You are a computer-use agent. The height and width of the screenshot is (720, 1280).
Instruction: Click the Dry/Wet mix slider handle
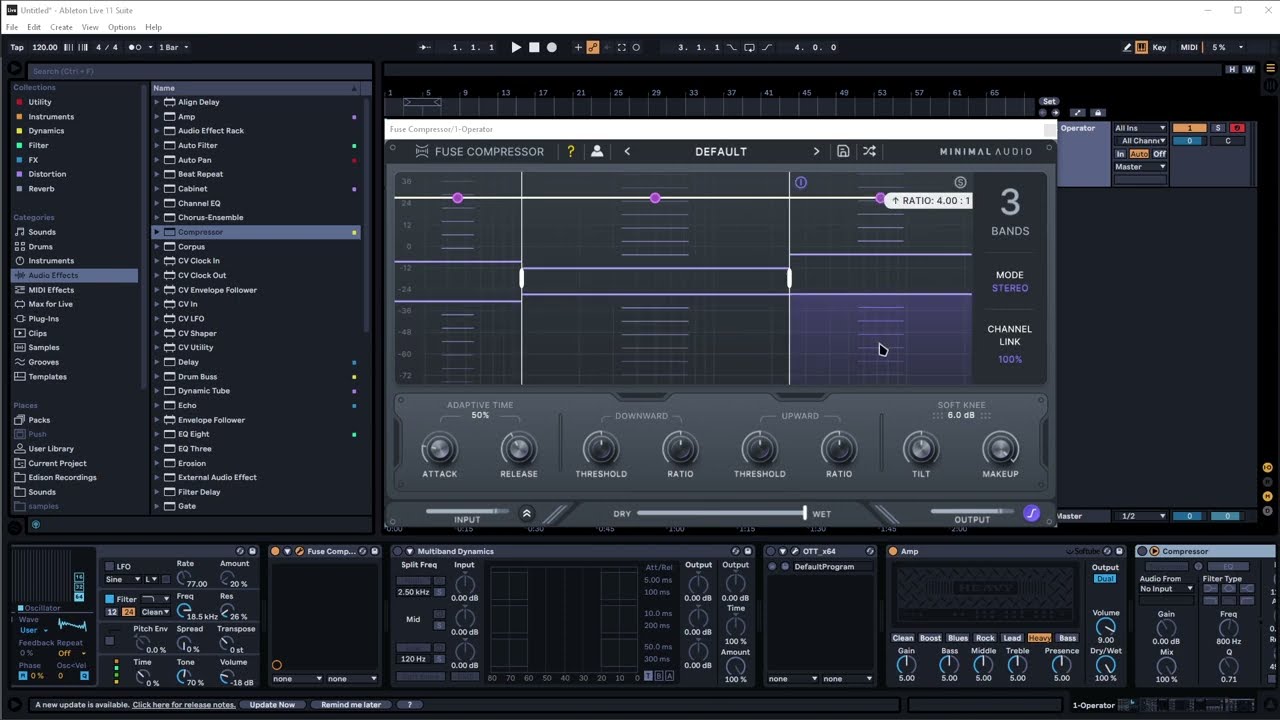[x=804, y=514]
